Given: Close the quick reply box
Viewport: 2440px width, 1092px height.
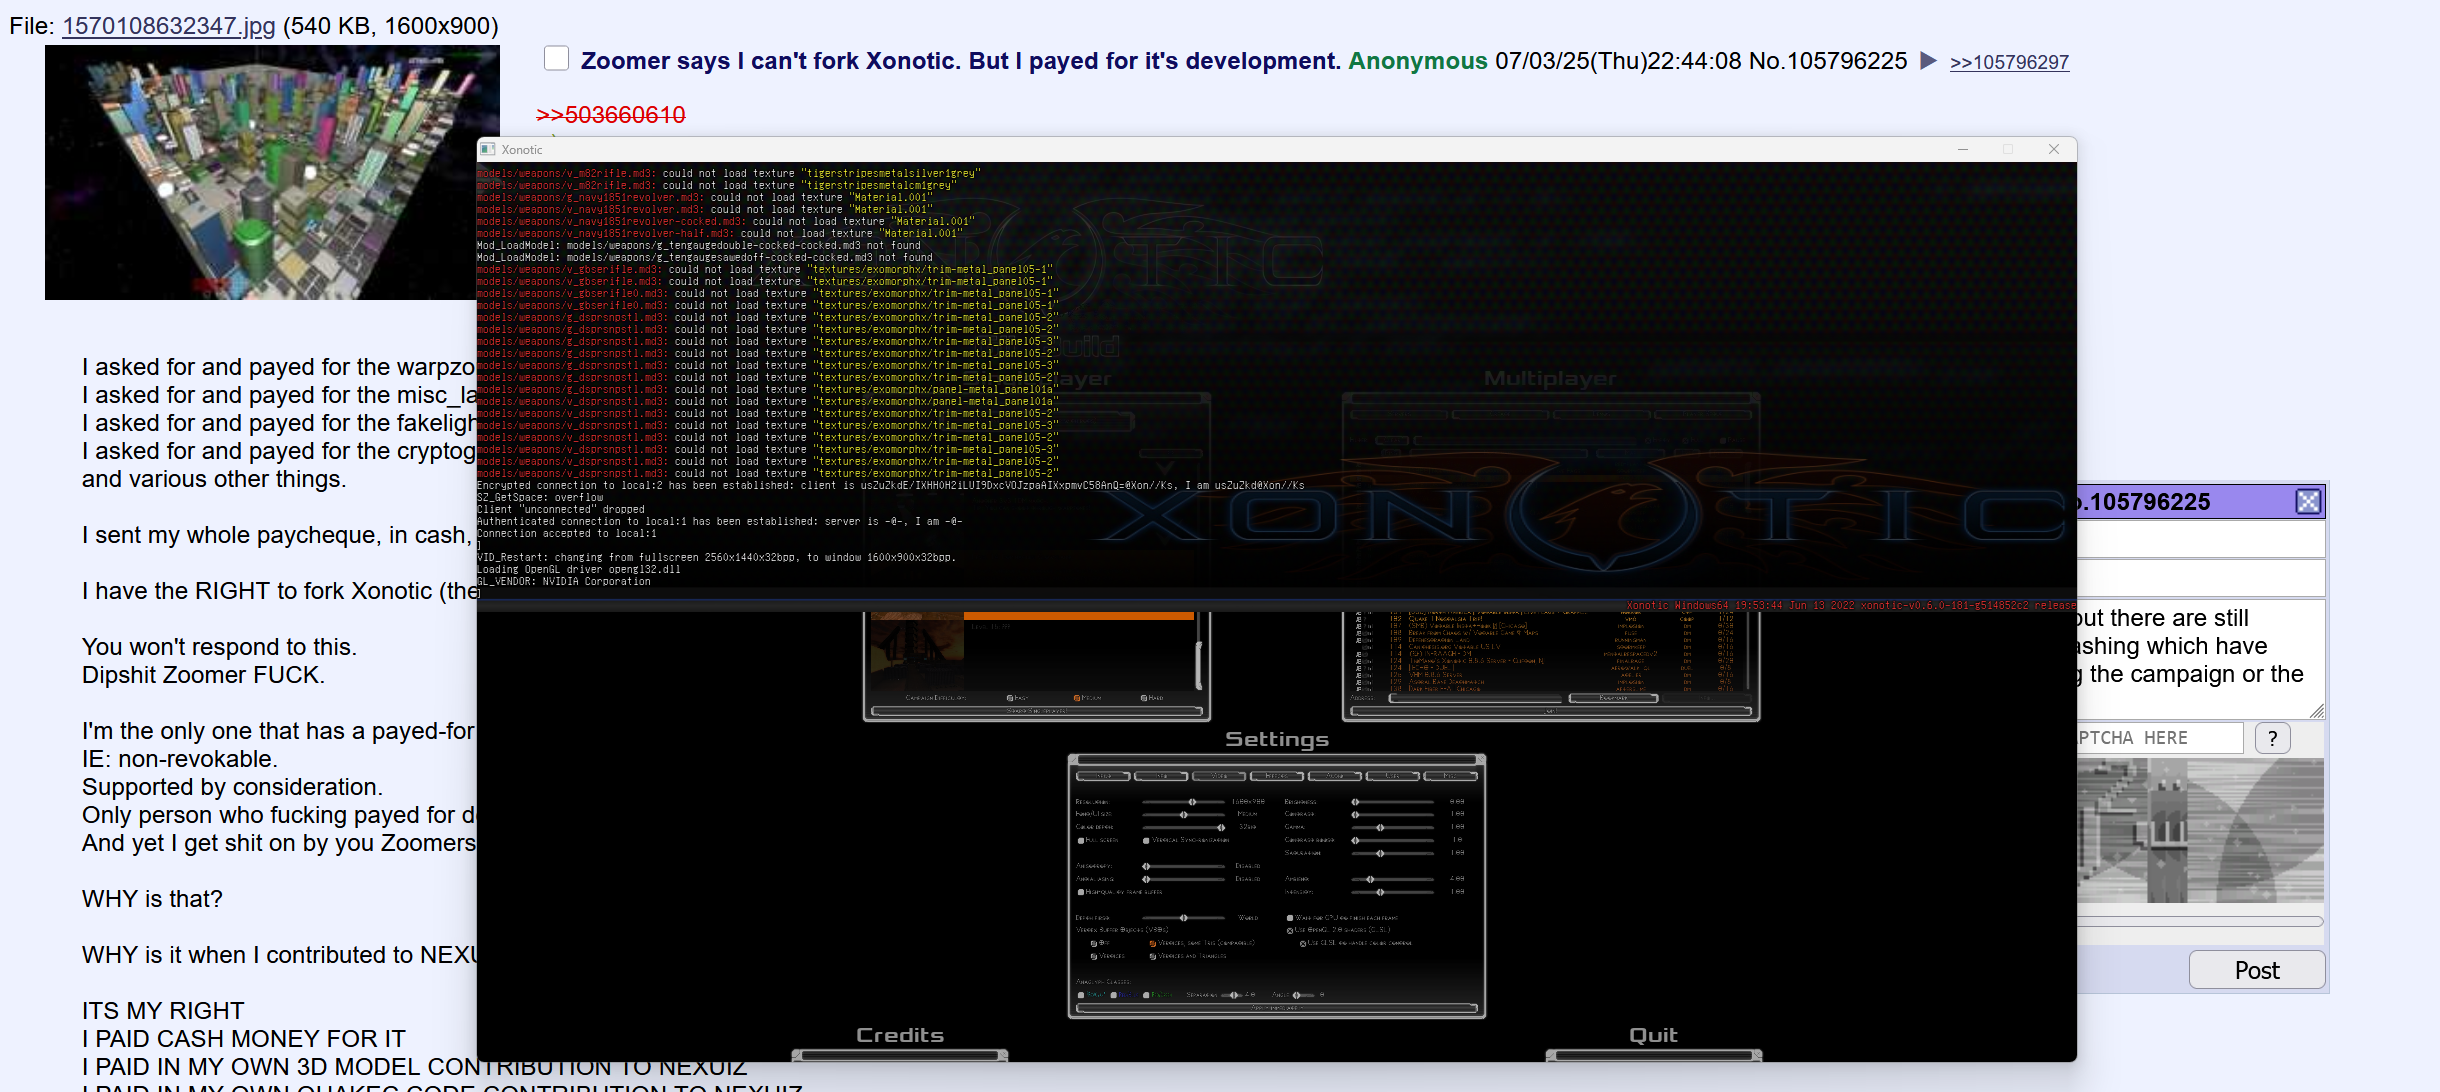Looking at the screenshot, I should tap(2308, 502).
